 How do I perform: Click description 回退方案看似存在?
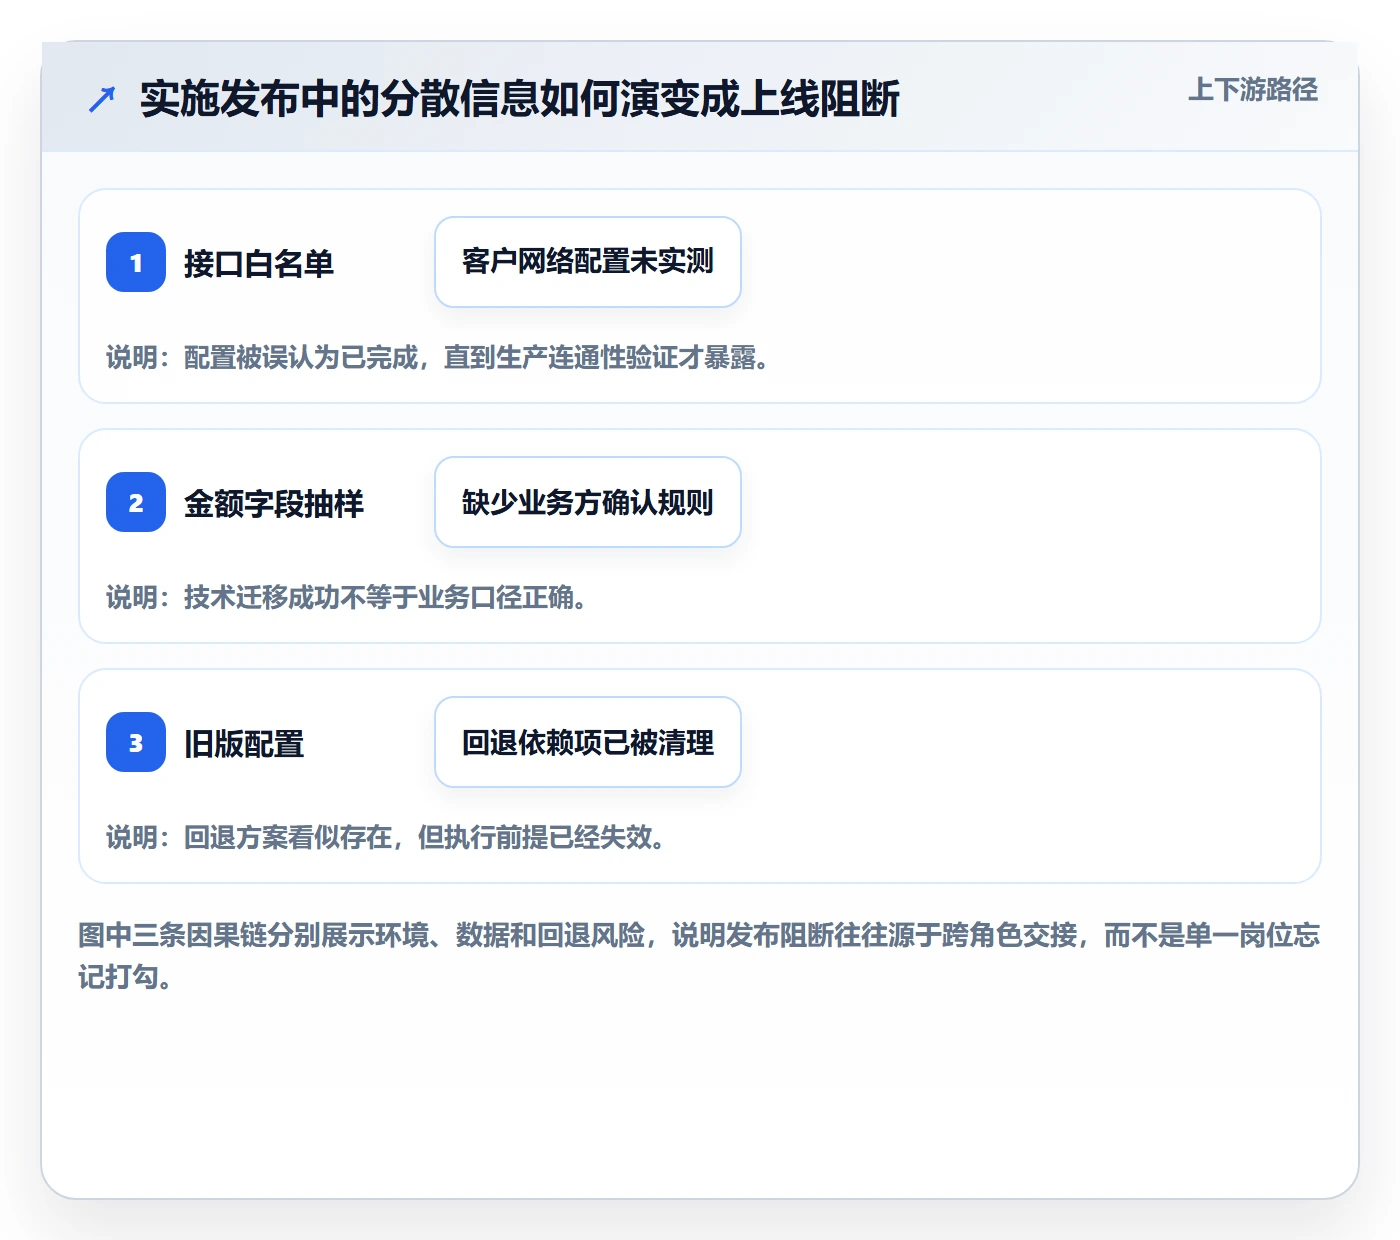click(x=386, y=838)
